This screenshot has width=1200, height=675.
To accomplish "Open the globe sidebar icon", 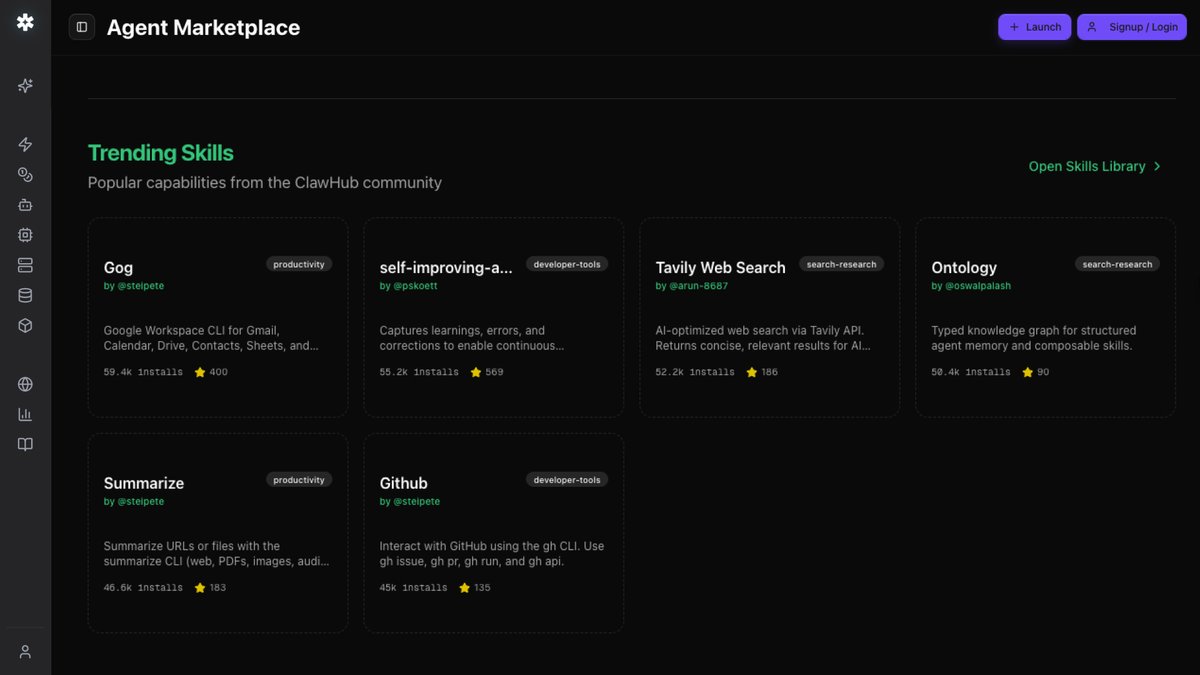I will click(25, 384).
